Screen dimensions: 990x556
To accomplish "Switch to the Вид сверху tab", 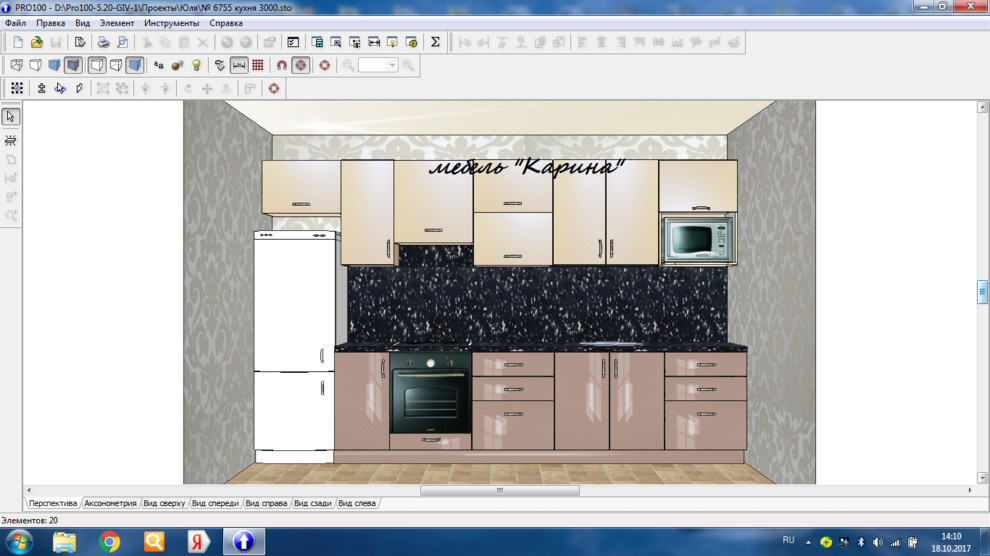I will pyautogui.click(x=164, y=503).
